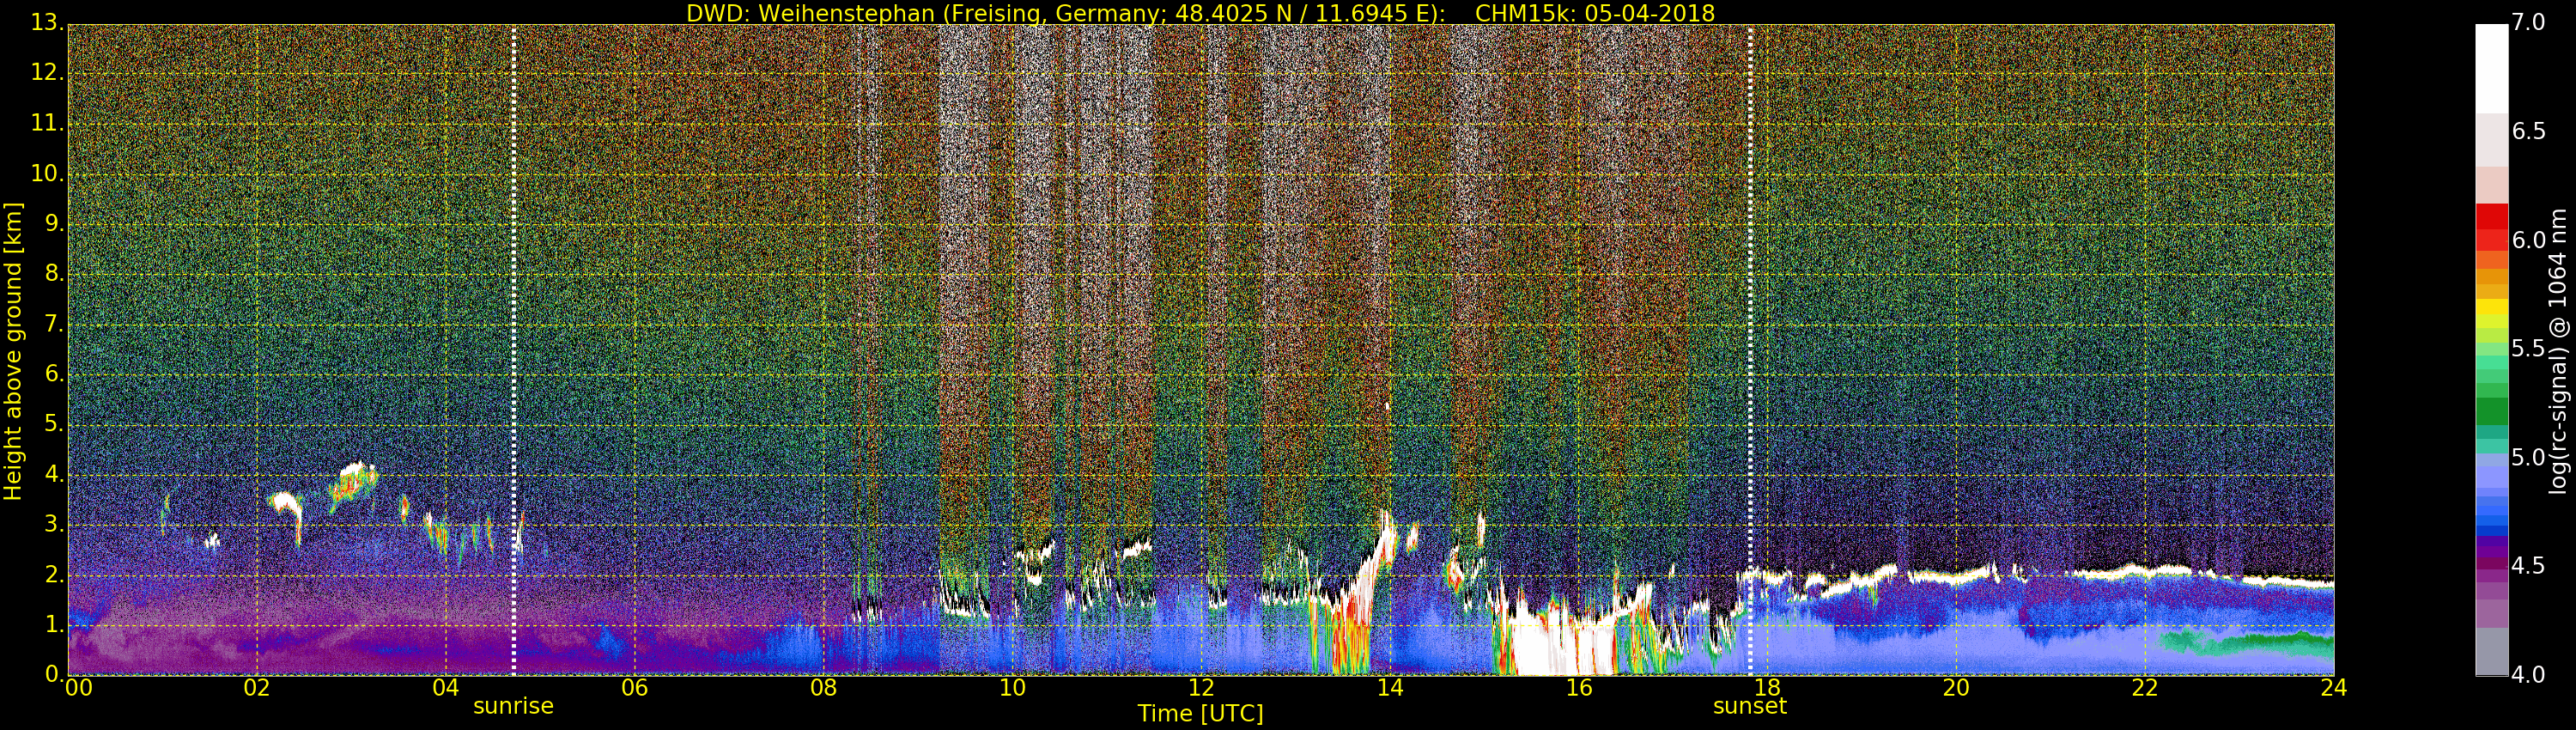Click the vertical color scale bar
The image size is (2576, 730).
click(2492, 350)
